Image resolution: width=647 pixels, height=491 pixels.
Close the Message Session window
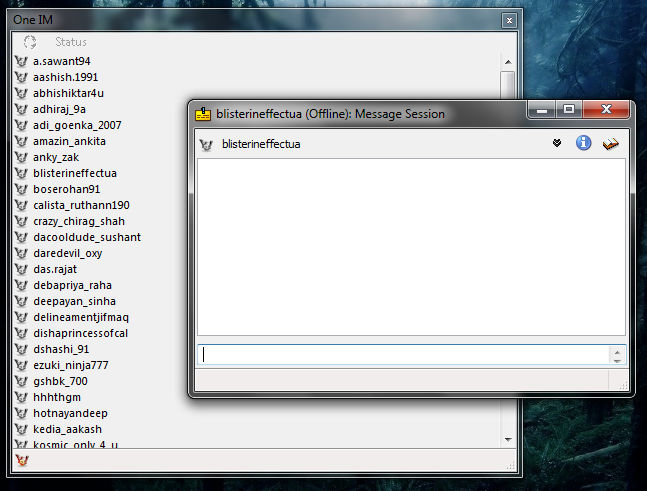coord(606,109)
